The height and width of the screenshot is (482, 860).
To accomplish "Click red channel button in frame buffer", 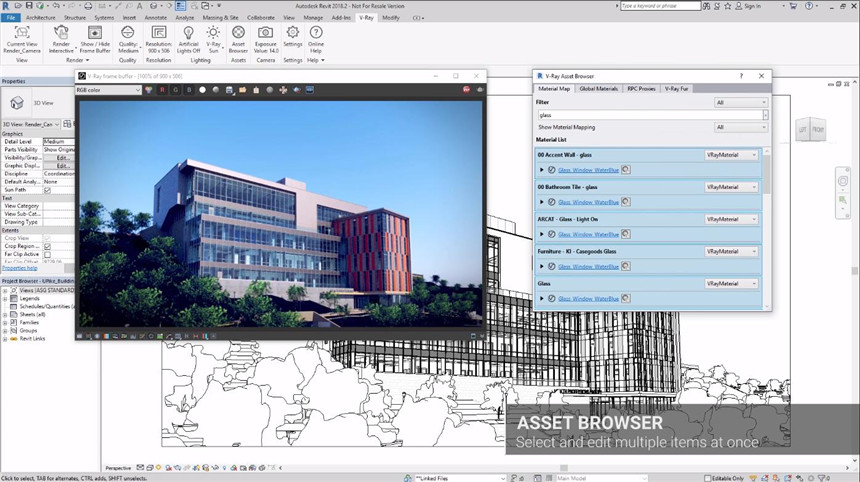I will click(x=163, y=90).
